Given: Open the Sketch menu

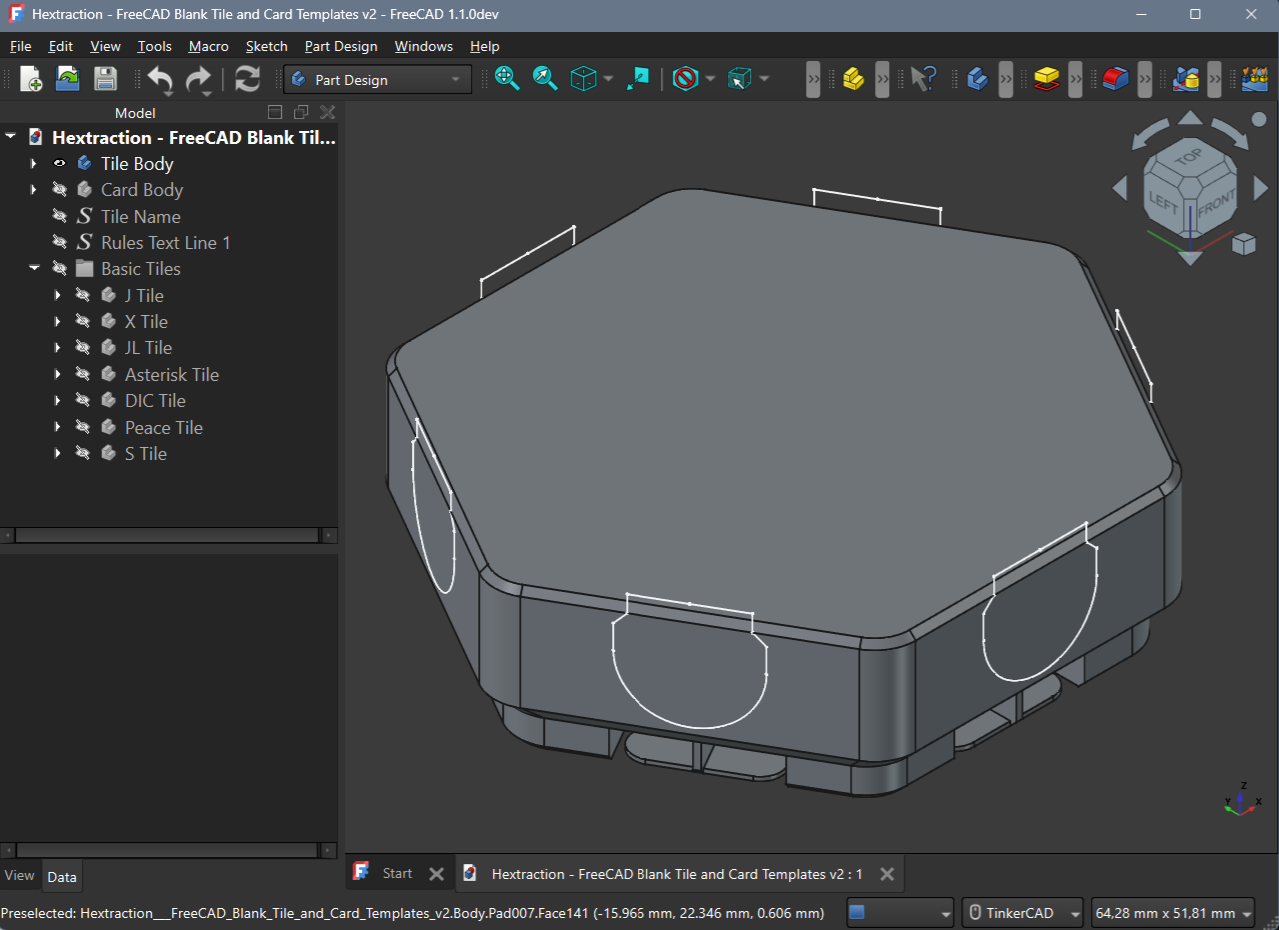Looking at the screenshot, I should pyautogui.click(x=266, y=46).
